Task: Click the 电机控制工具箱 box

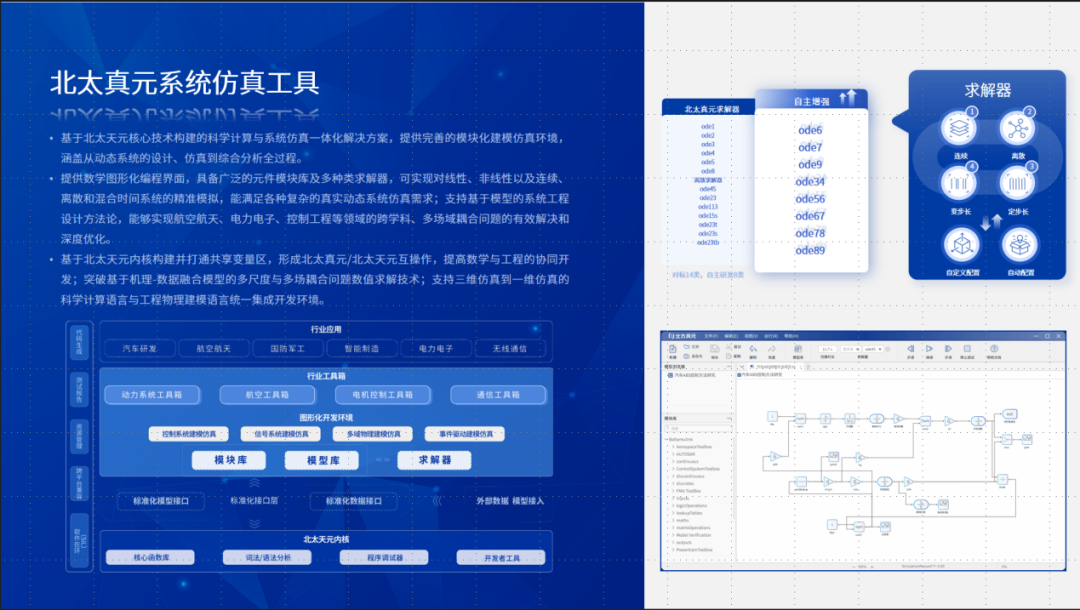Action: pyautogui.click(x=383, y=395)
